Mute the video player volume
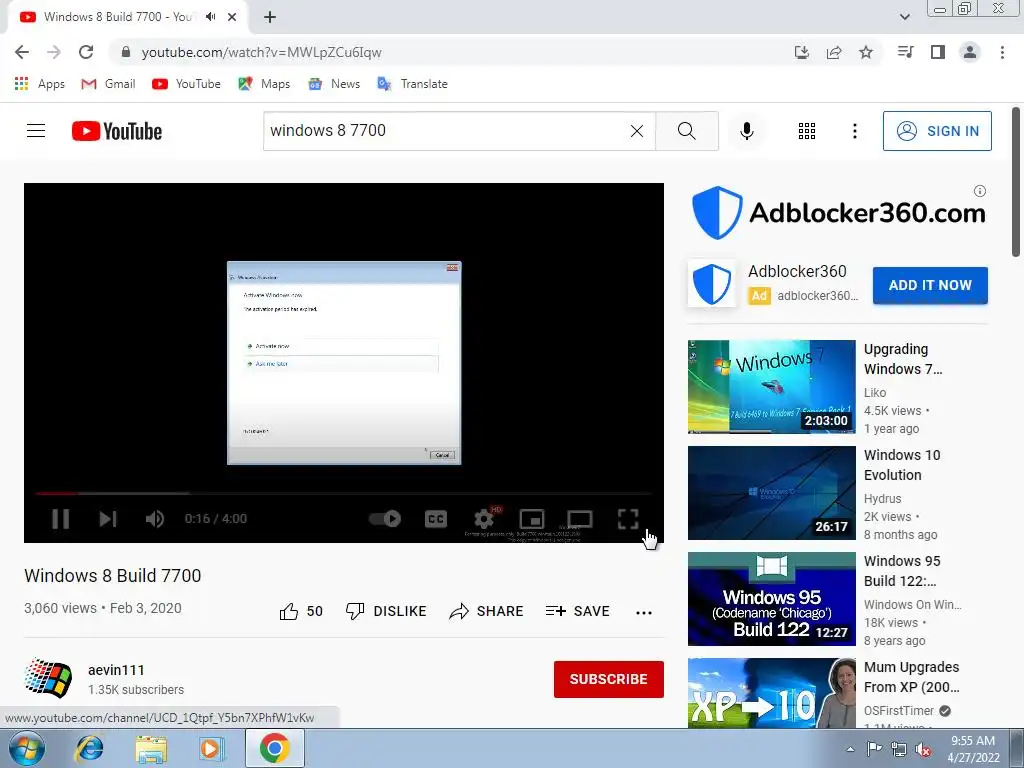 point(155,519)
